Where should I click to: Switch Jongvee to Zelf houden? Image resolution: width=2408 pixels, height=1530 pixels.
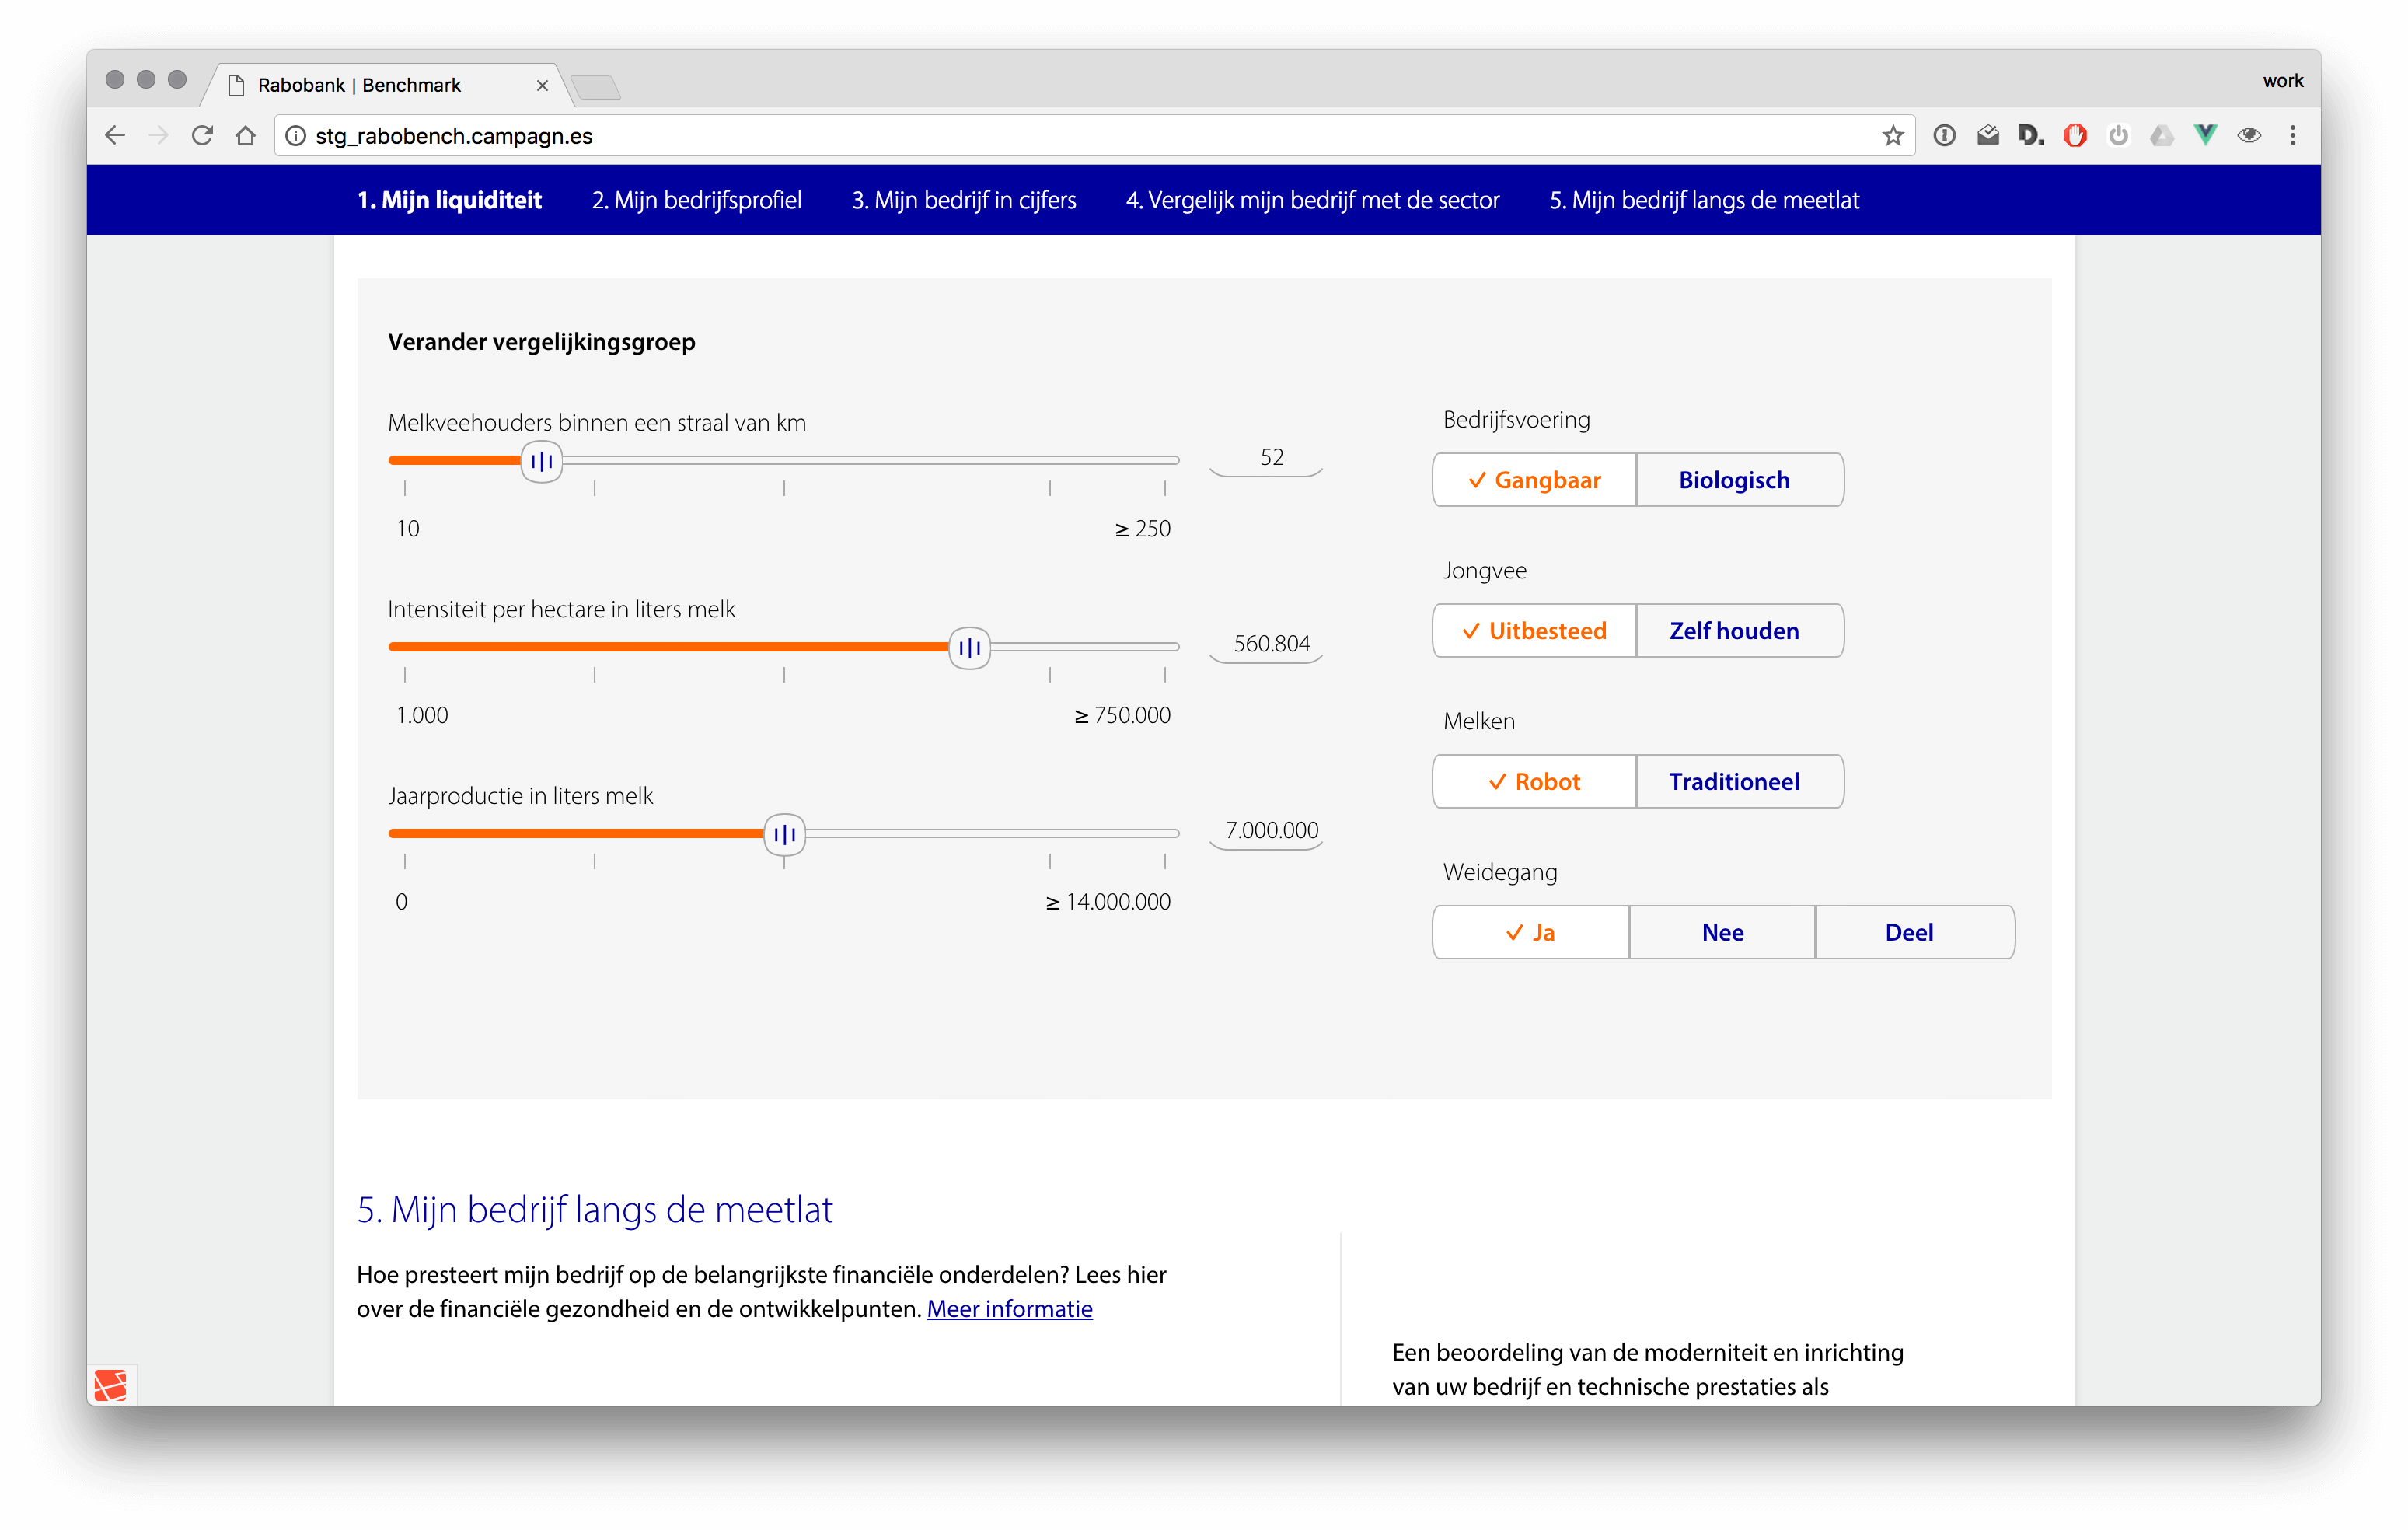1740,630
